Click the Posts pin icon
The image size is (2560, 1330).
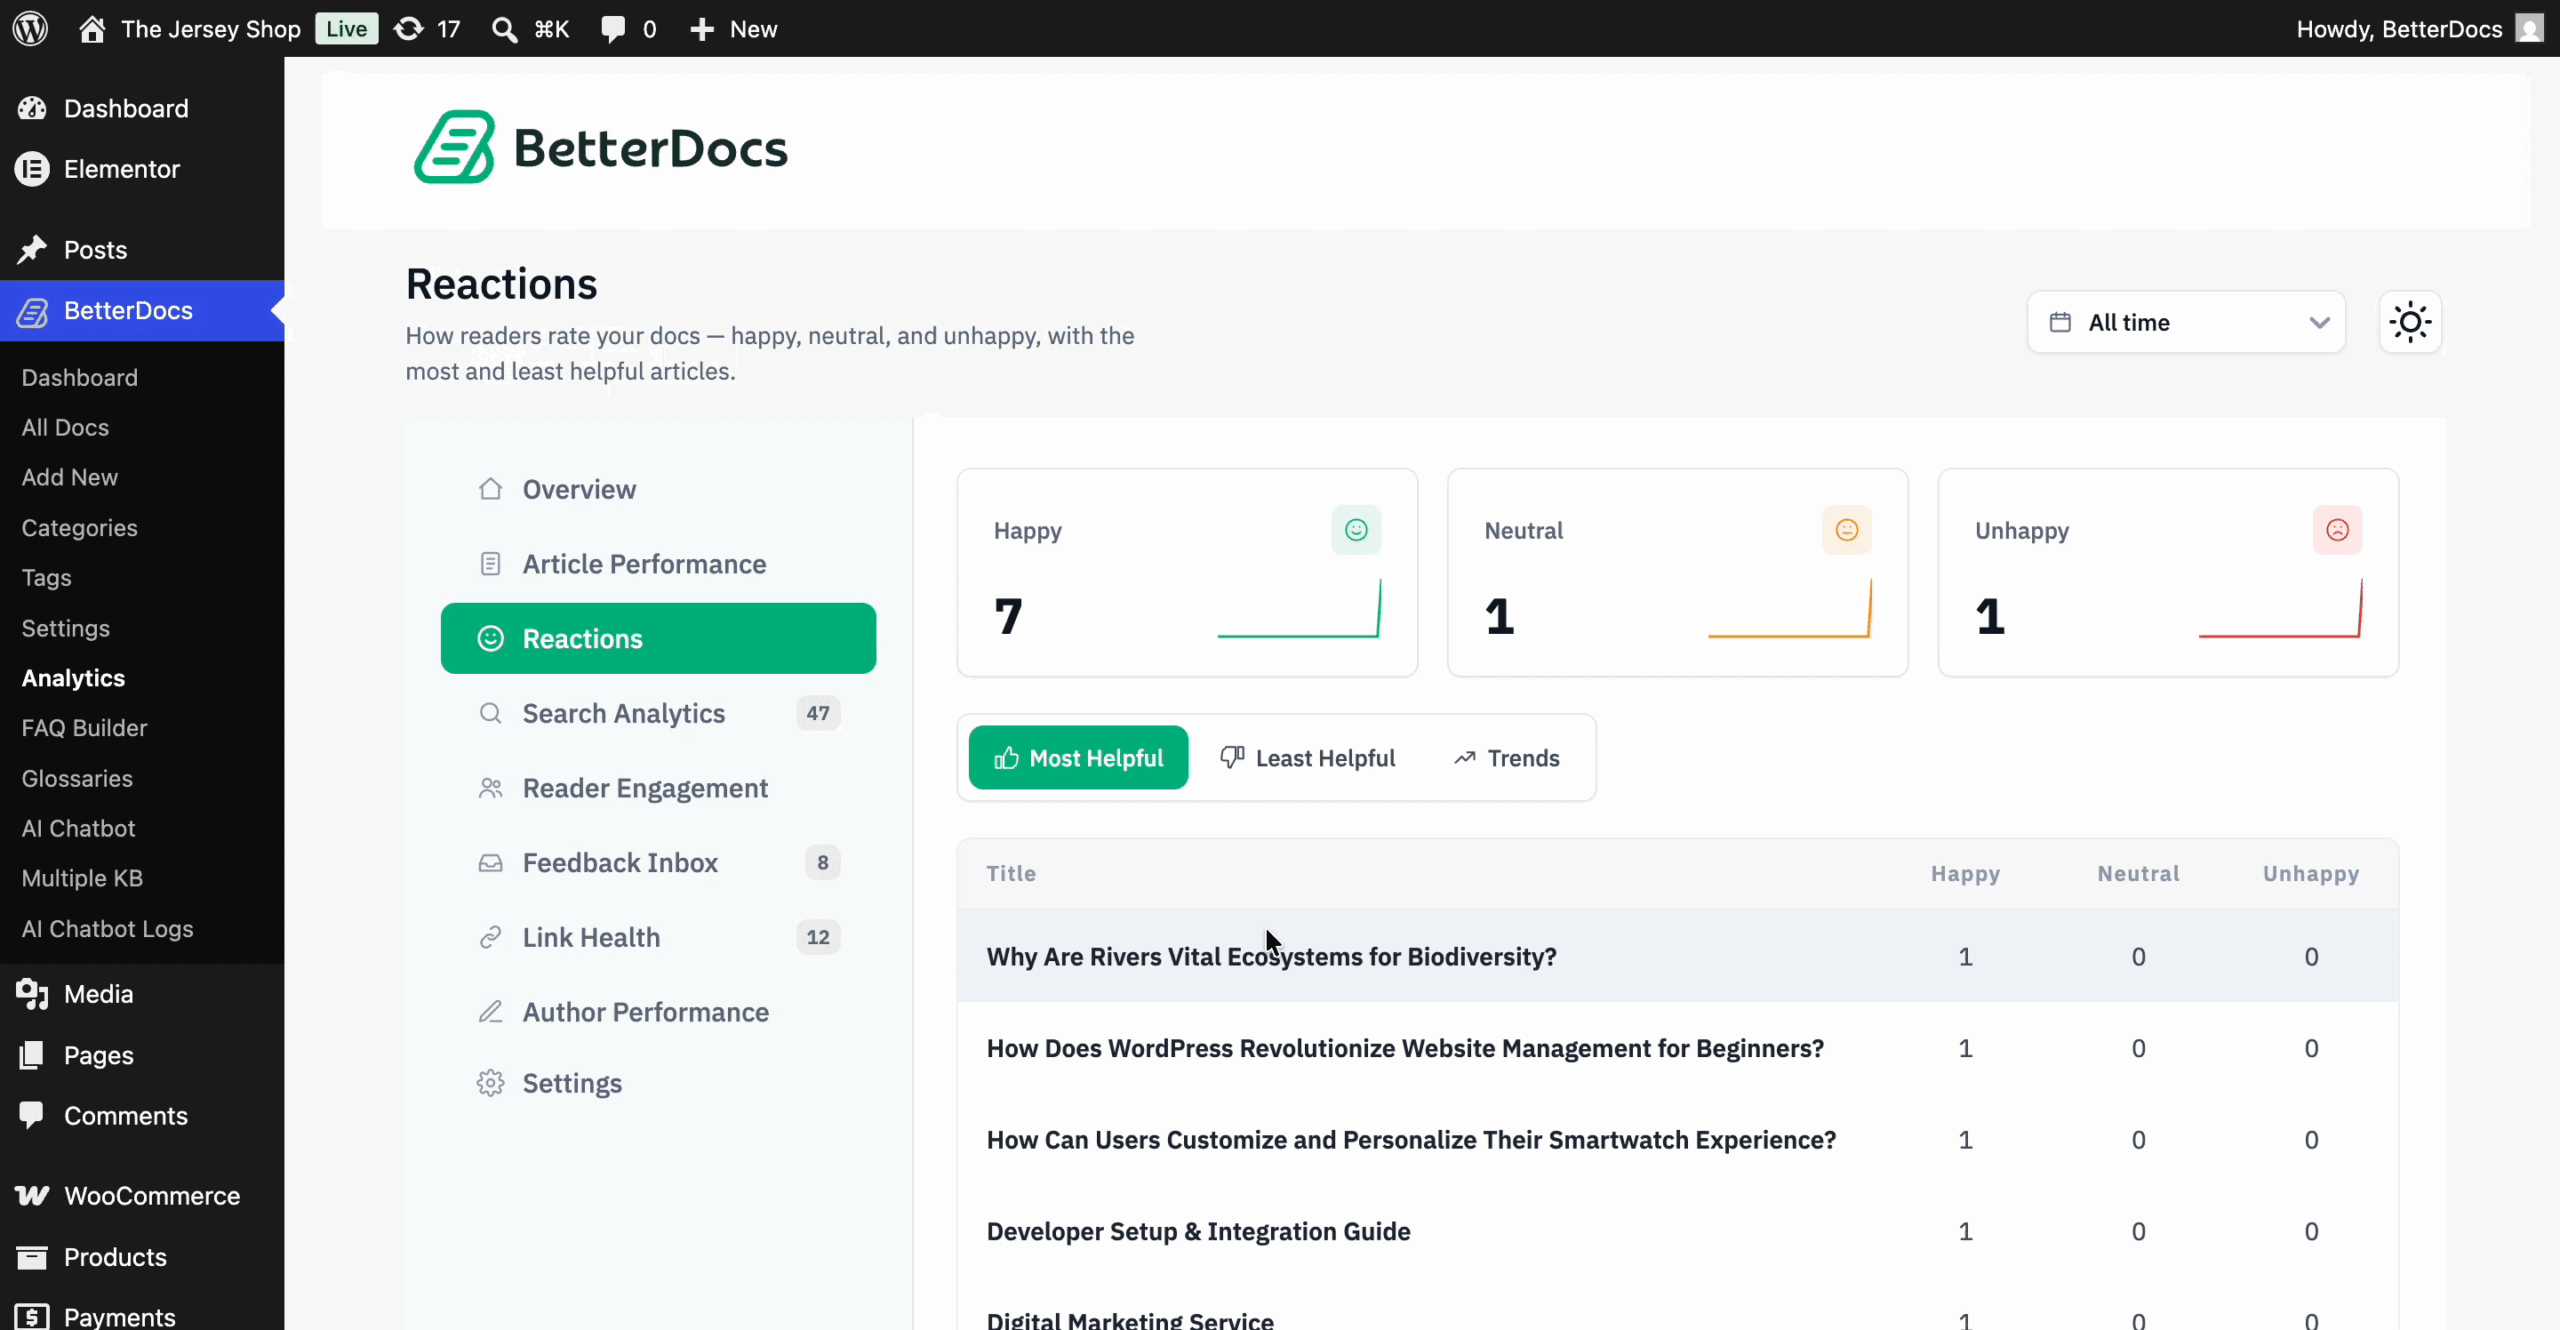pyautogui.click(x=32, y=250)
